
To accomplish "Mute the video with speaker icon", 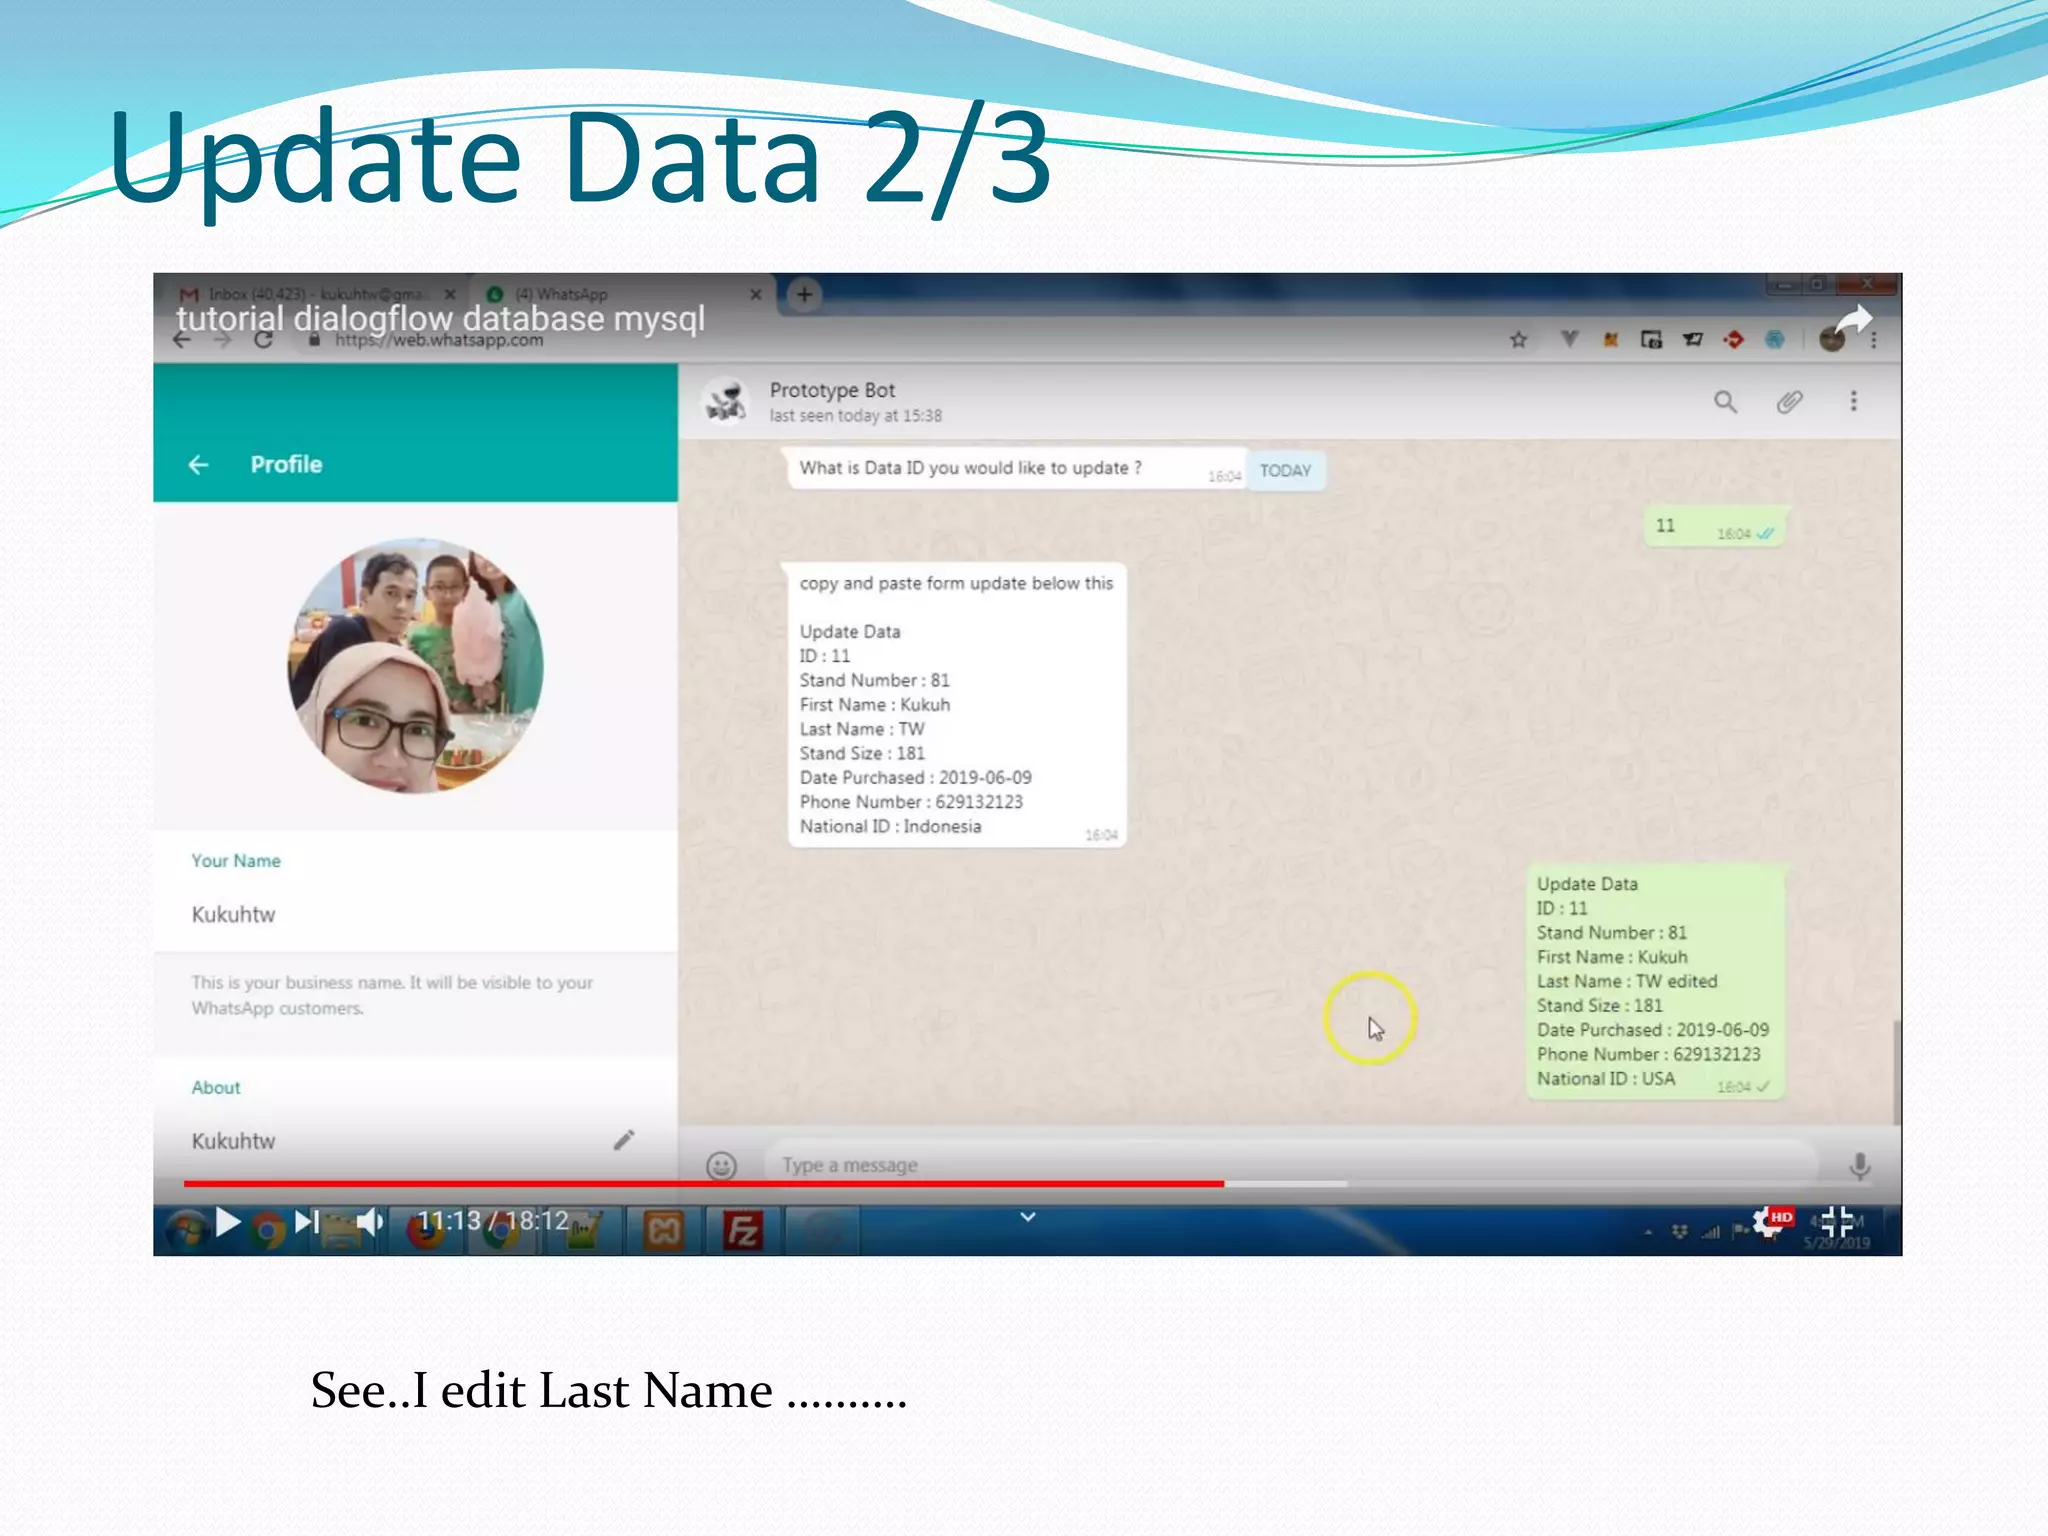I will pyautogui.click(x=369, y=1221).
